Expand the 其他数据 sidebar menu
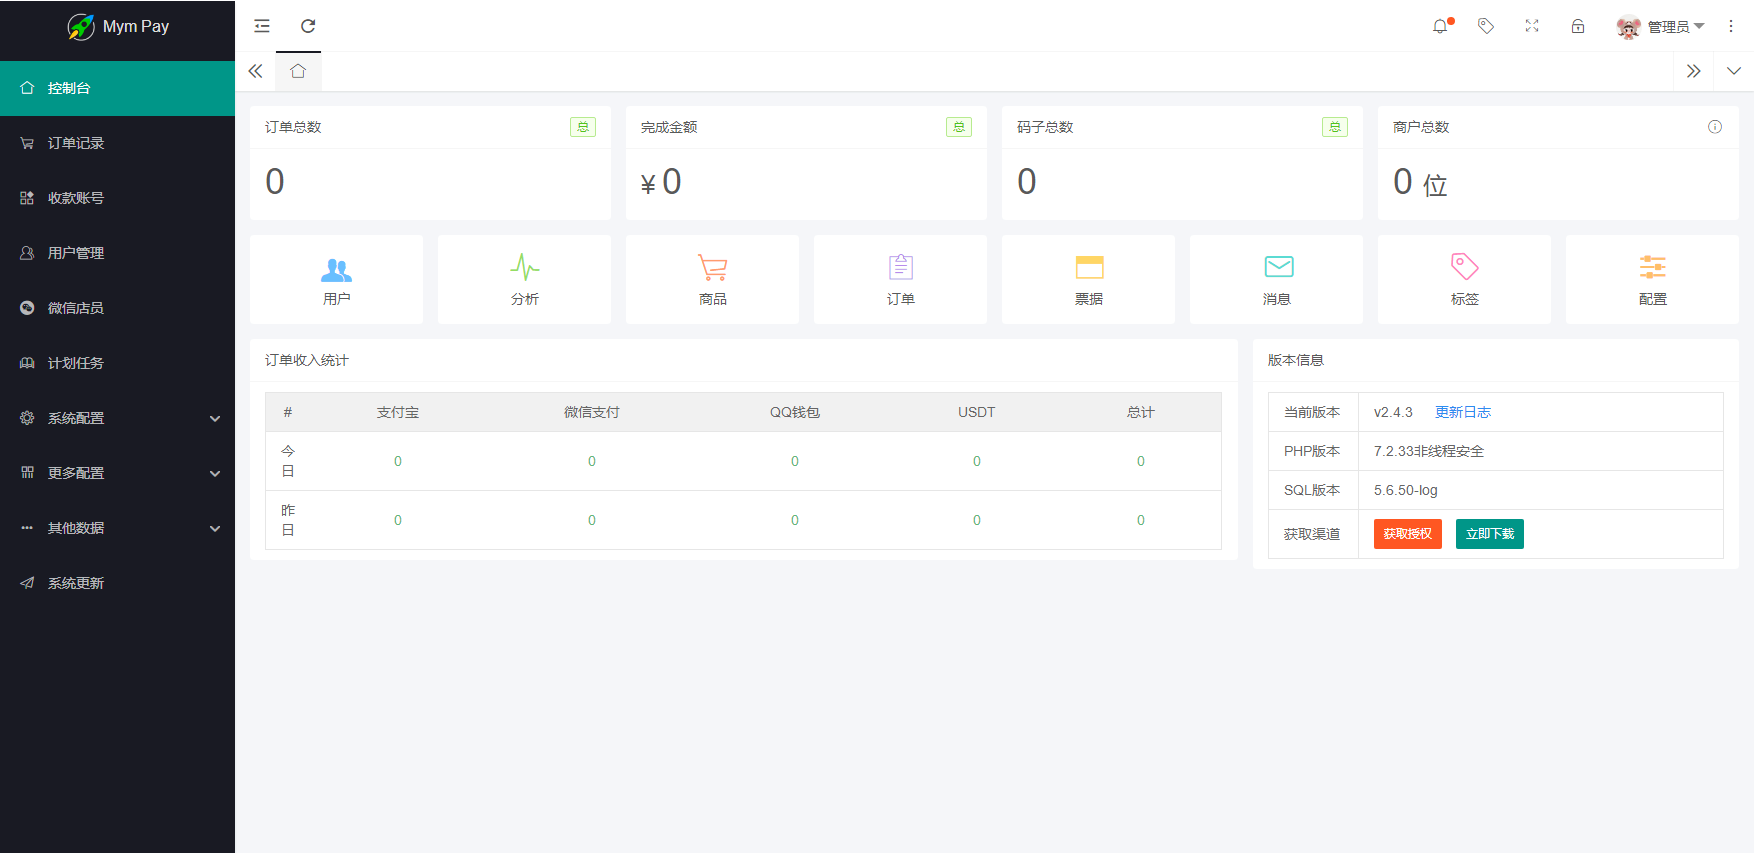The image size is (1754, 853). pos(117,528)
